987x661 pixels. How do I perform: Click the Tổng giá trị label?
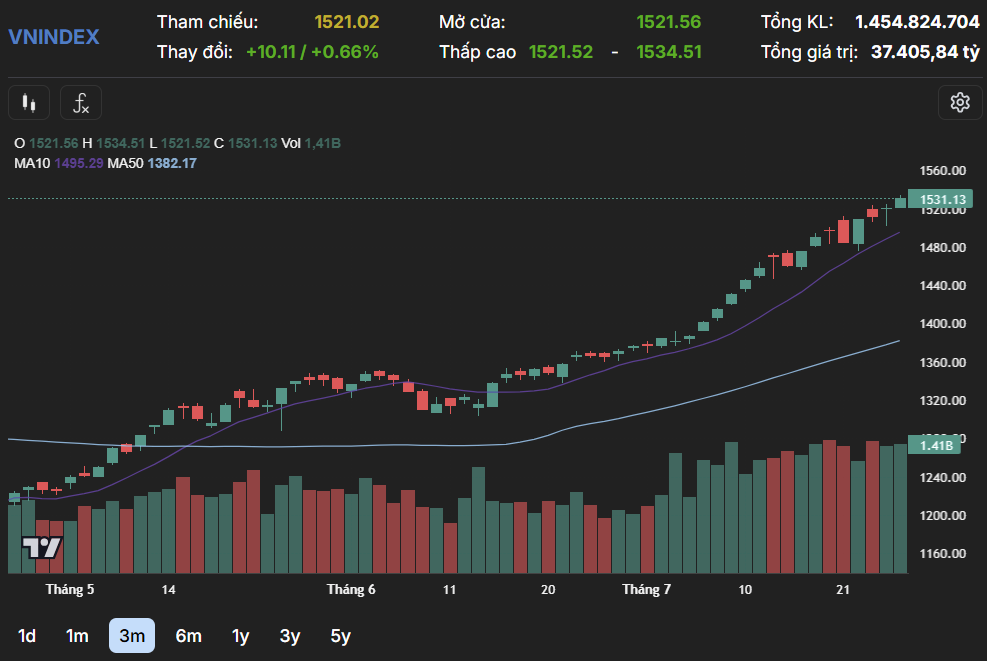[809, 52]
